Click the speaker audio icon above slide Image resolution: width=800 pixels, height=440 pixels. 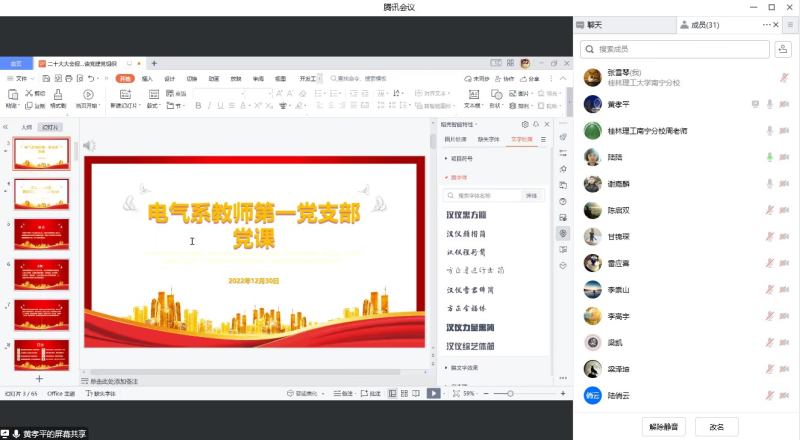89,146
